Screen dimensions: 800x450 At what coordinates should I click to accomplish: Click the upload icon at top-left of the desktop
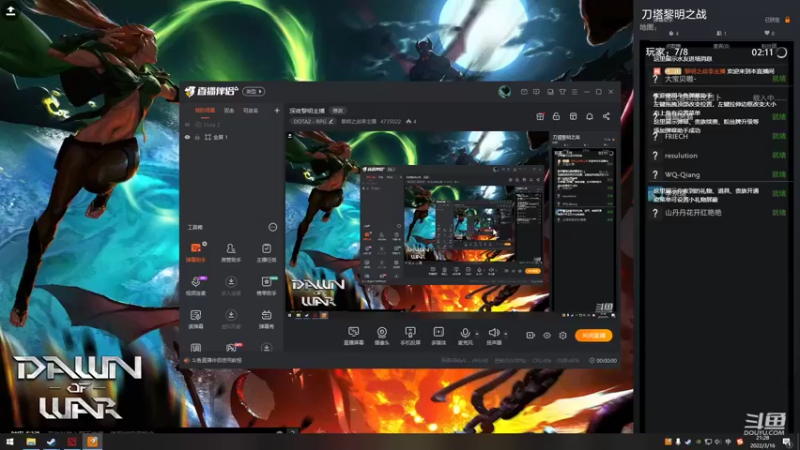point(11,10)
